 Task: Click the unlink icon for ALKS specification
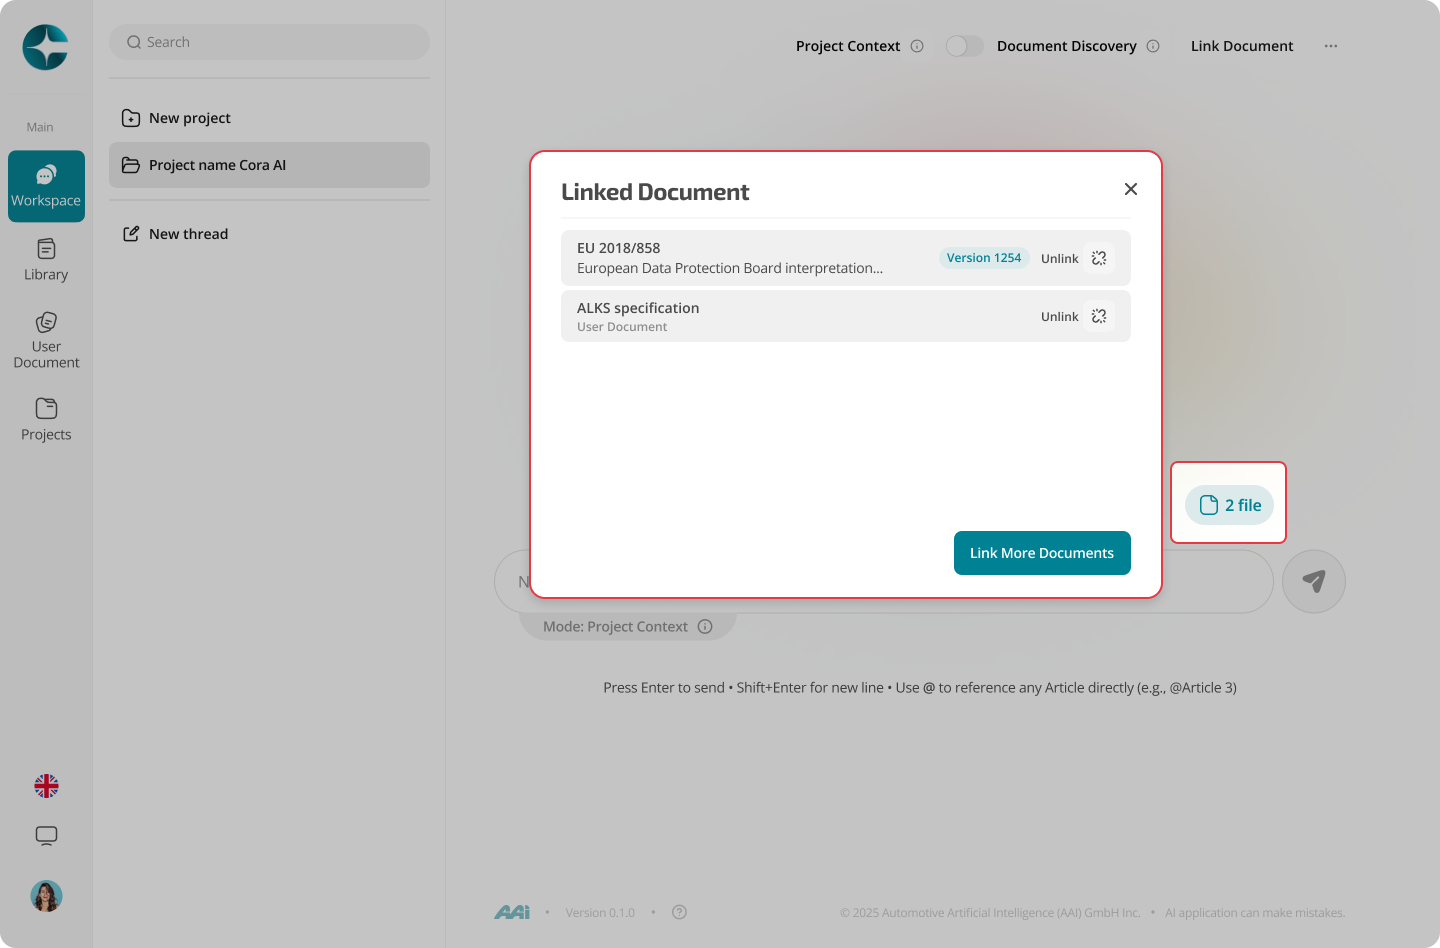point(1099,316)
